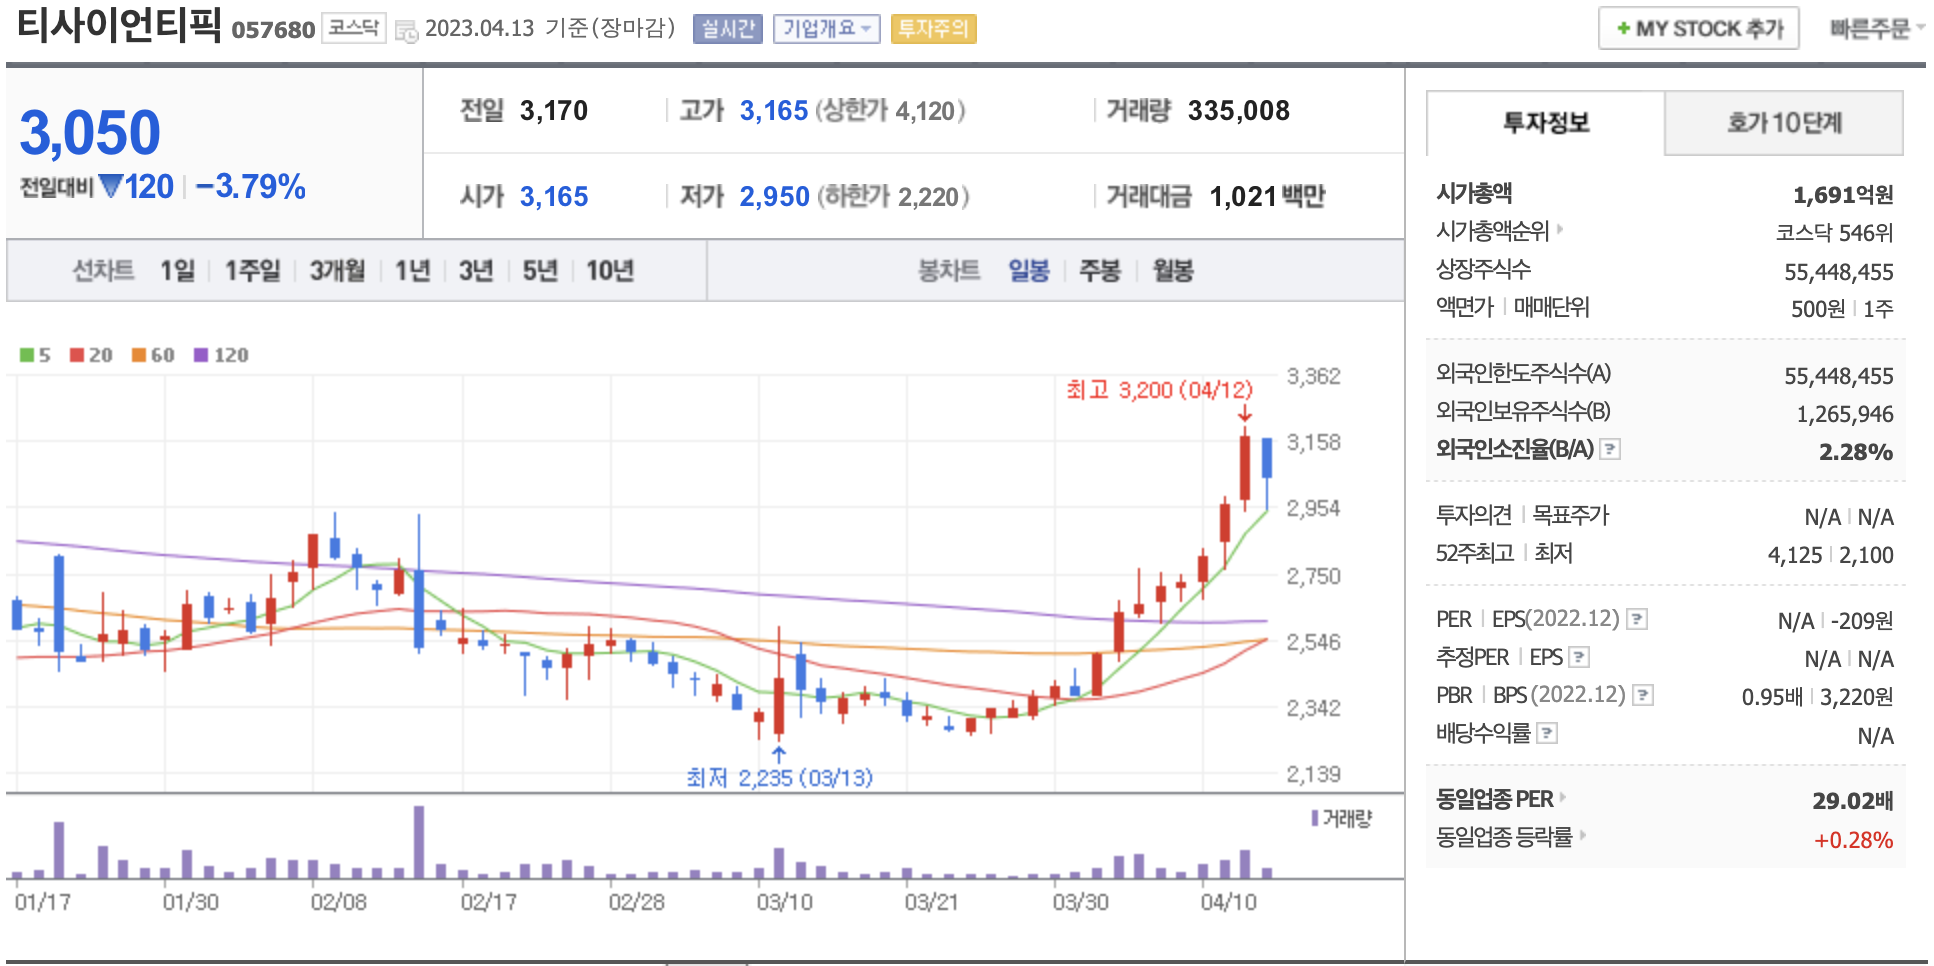
Task: Click help icon next to EPS(2022.12)
Action: tap(1637, 619)
